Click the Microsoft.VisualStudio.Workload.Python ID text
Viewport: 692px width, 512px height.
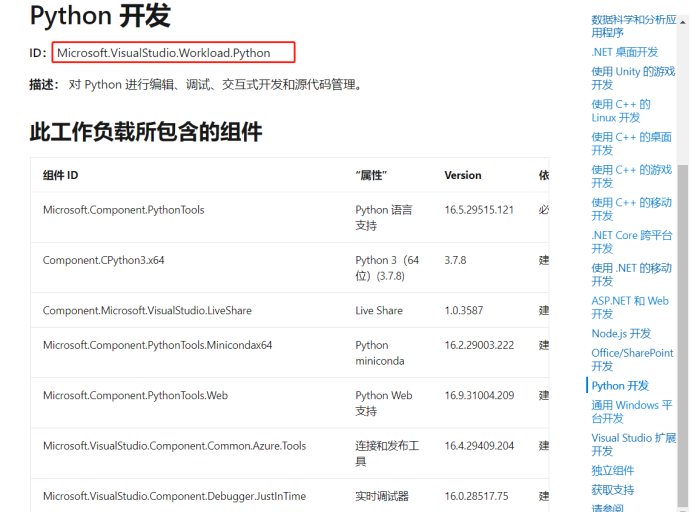click(x=164, y=53)
